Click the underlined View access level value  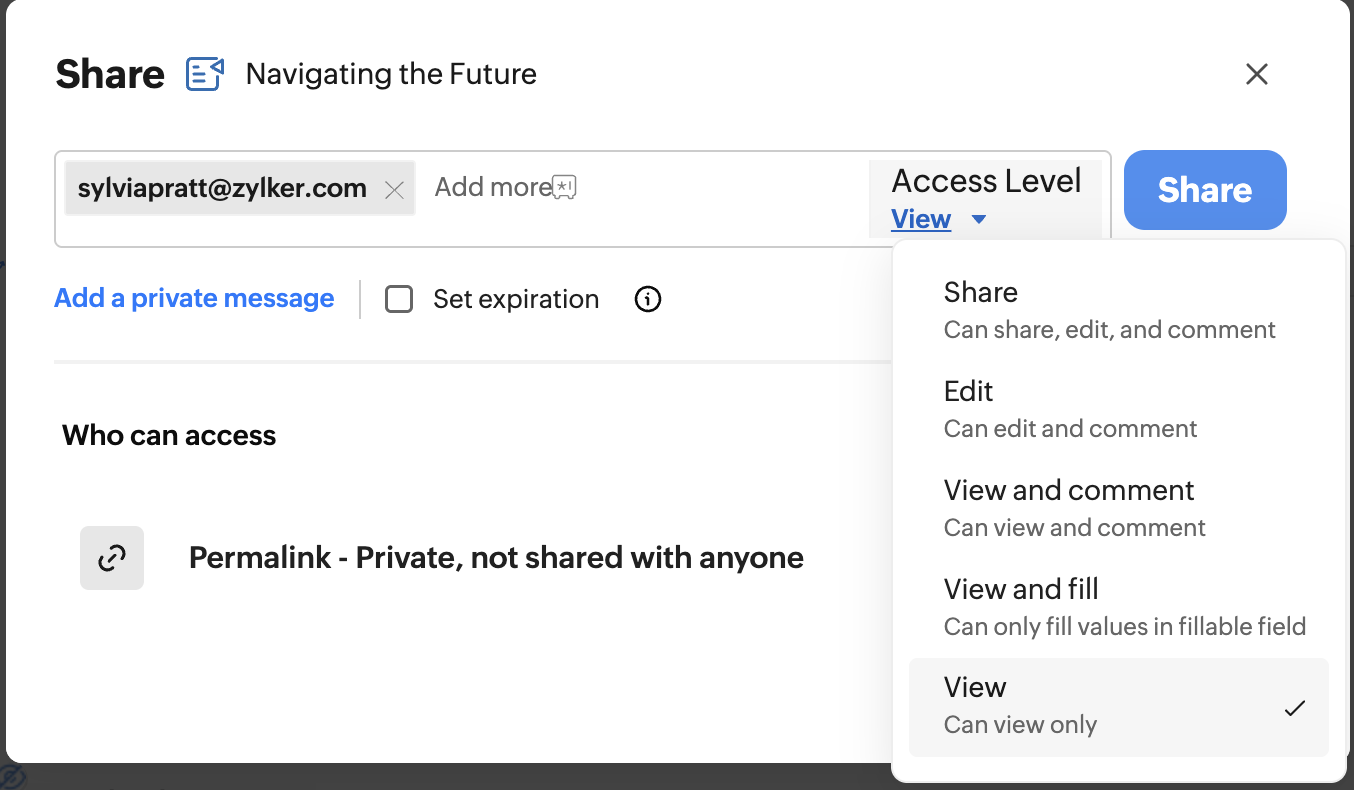(921, 219)
